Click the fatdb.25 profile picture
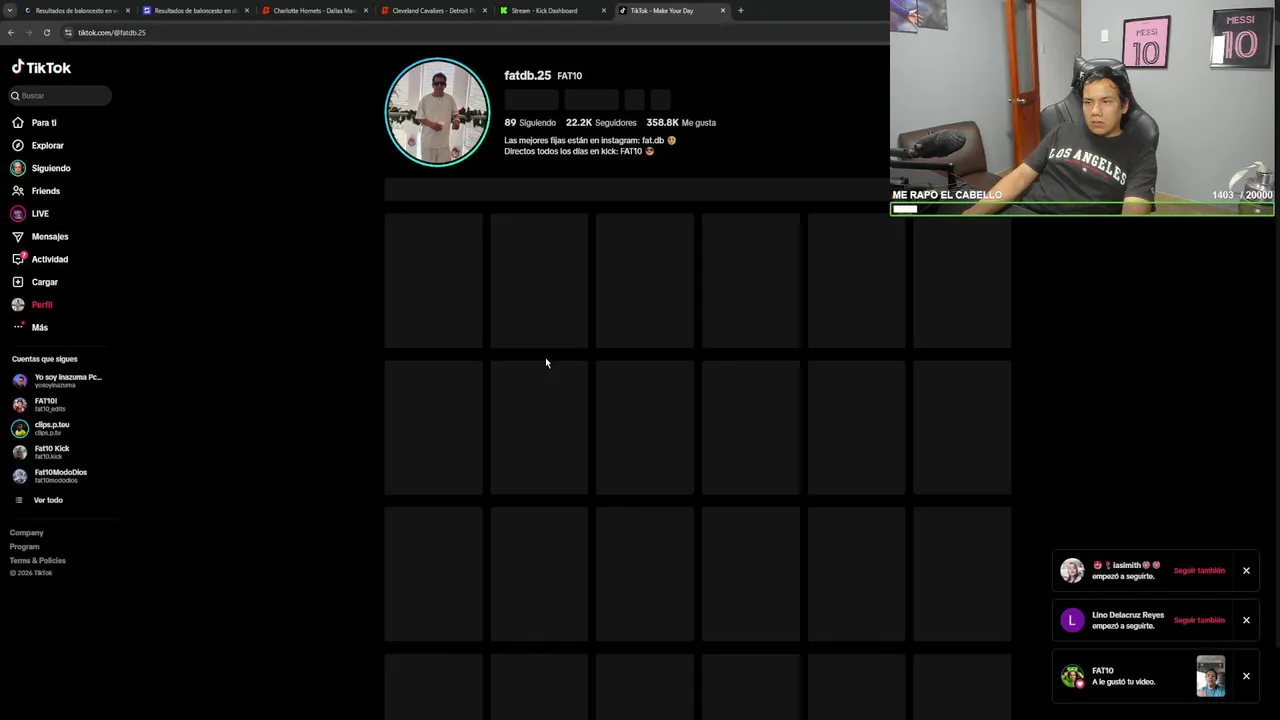Image resolution: width=1280 pixels, height=720 pixels. [x=437, y=112]
